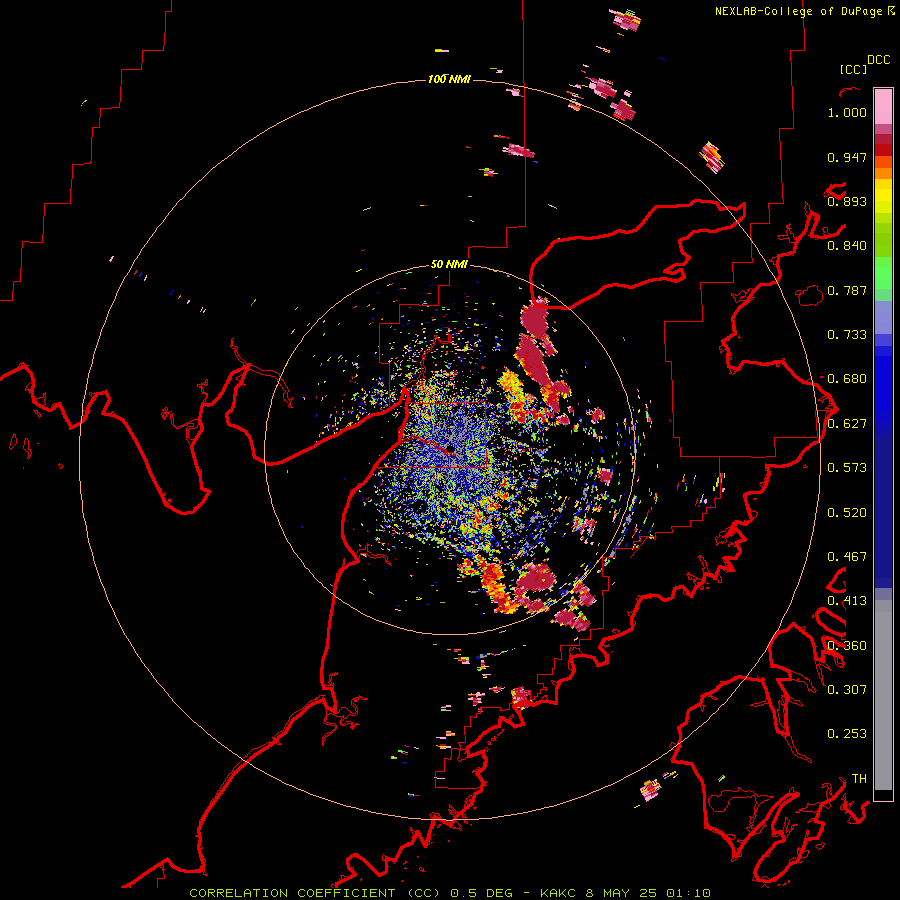
Task: Click the 0.627 scale value
Action: pos(847,424)
